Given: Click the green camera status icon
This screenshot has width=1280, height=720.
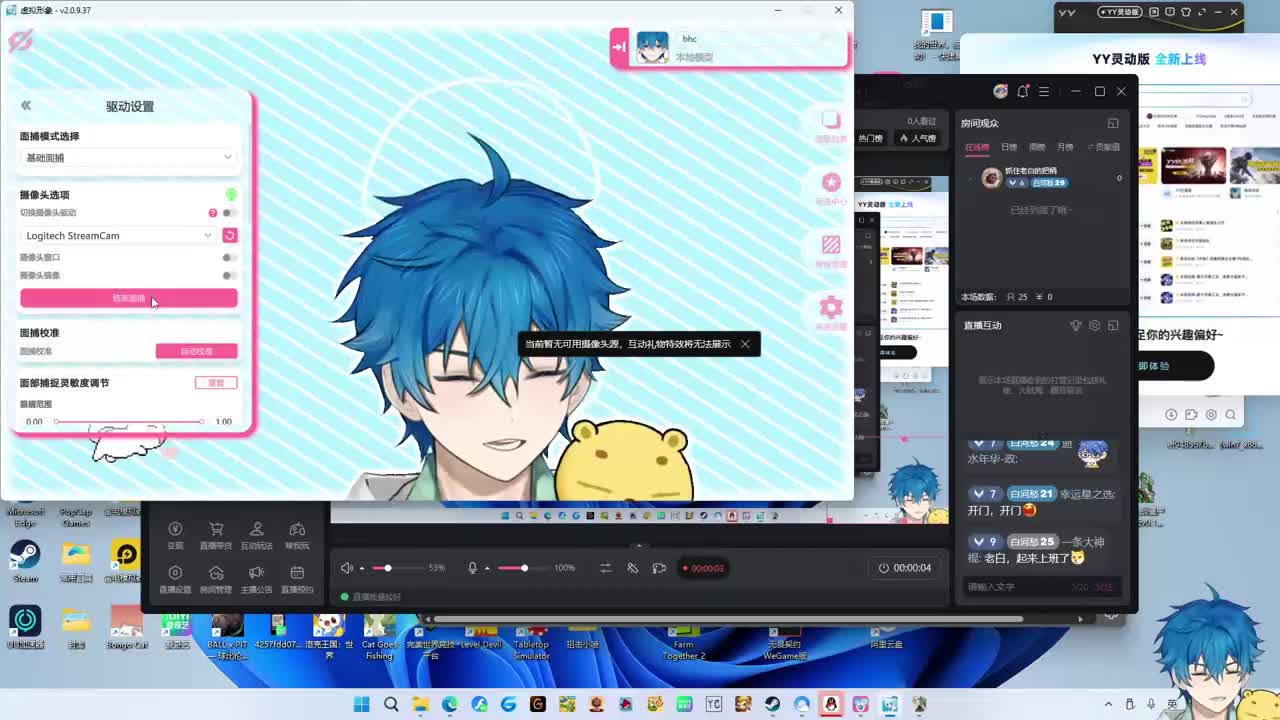Looking at the screenshot, I should click(x=231, y=194).
